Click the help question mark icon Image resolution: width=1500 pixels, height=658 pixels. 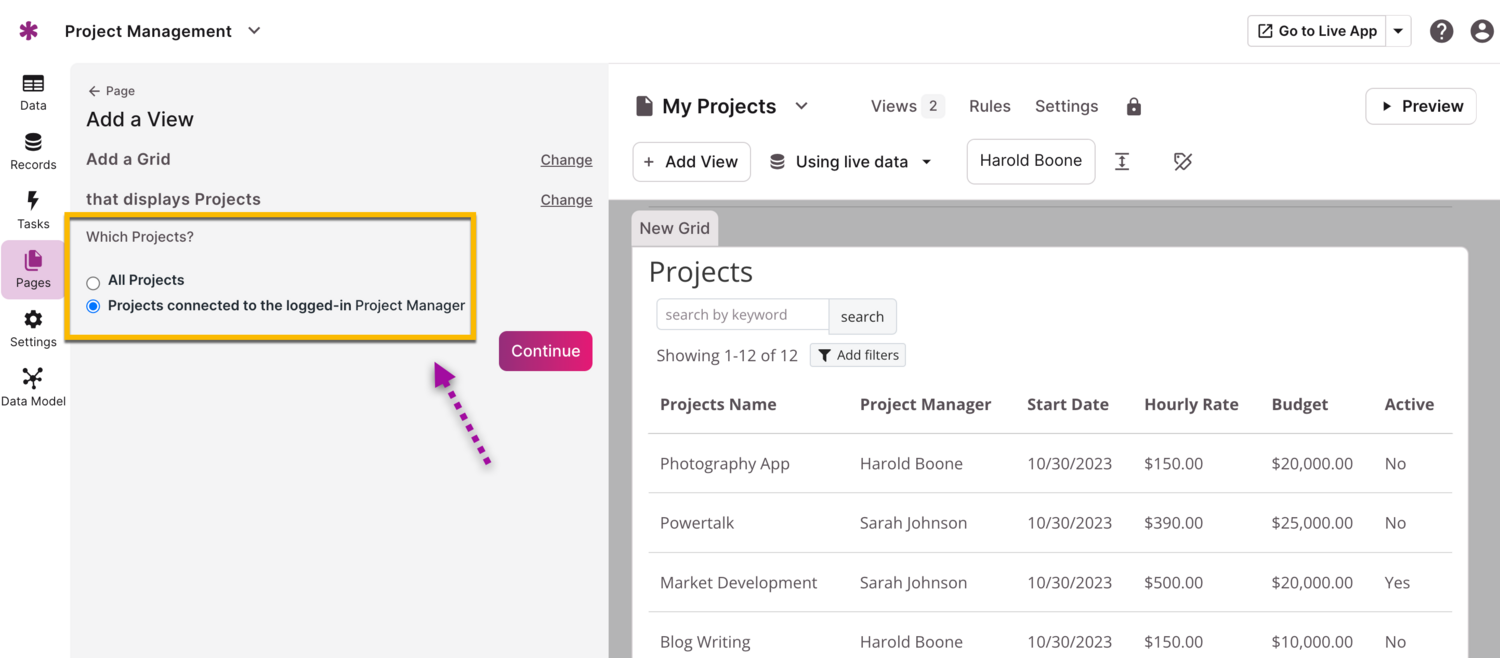click(x=1441, y=31)
